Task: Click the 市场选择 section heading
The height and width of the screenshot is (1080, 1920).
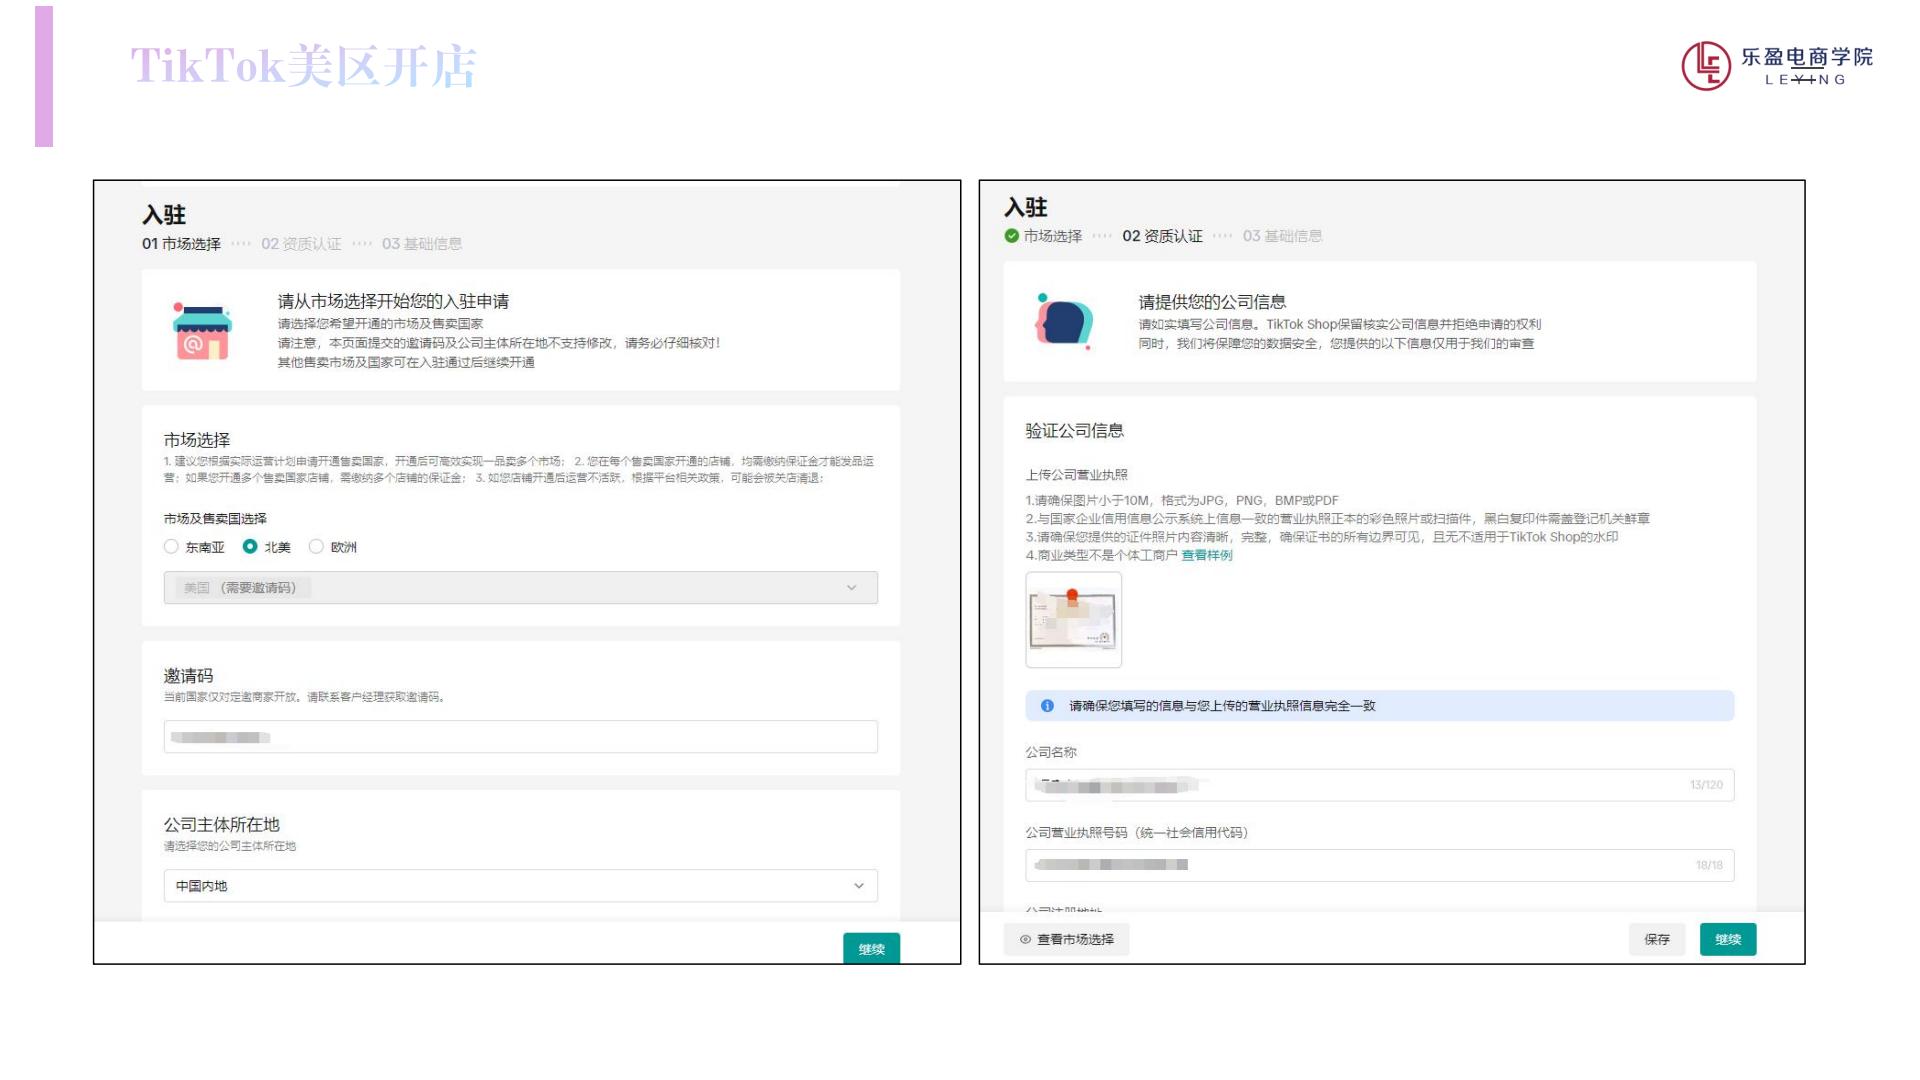Action: click(197, 440)
